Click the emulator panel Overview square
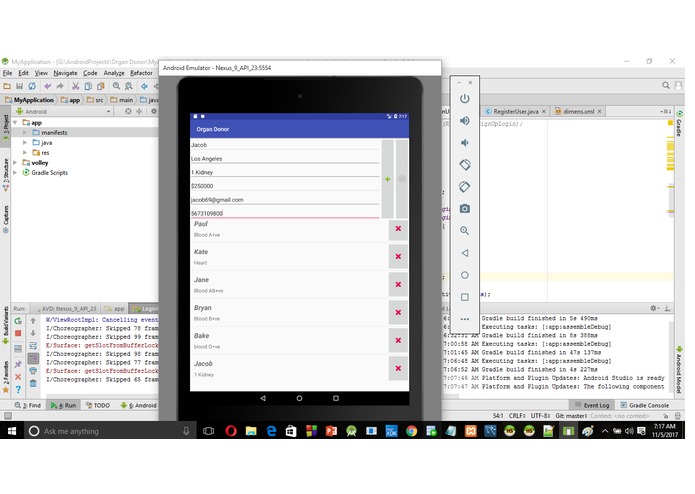695x494 pixels. [465, 297]
